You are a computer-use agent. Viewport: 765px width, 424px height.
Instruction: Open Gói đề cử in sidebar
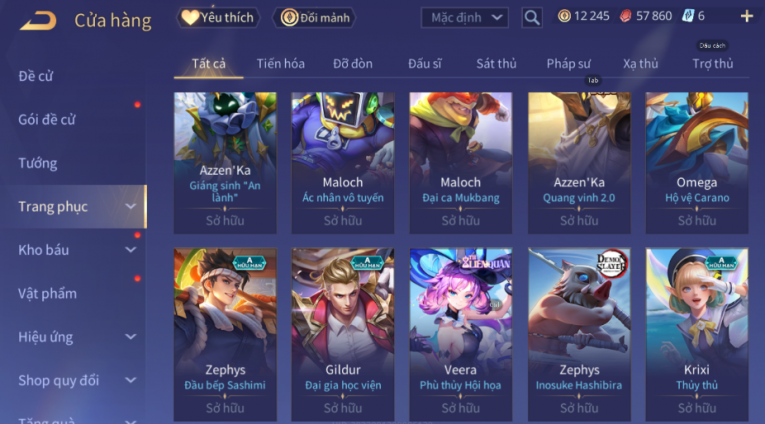pos(47,120)
